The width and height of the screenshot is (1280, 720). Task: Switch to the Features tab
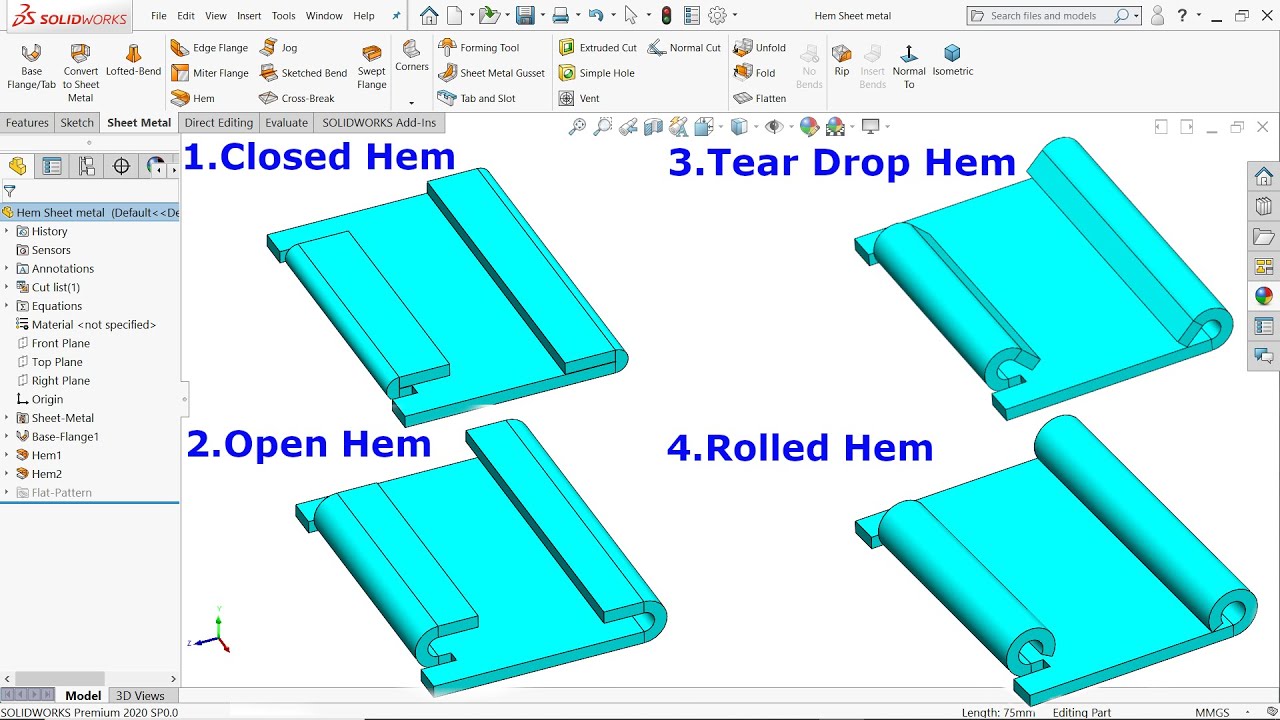(x=27, y=123)
